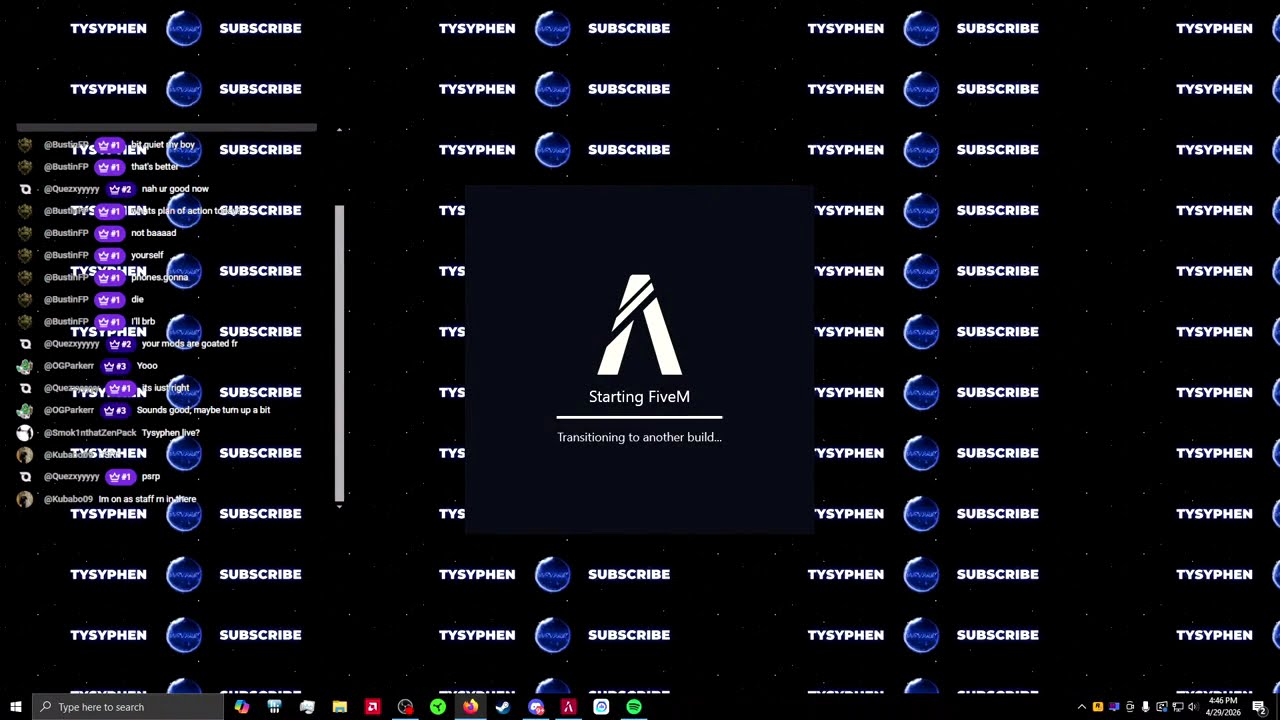Open the Windows Start menu
Viewport: 1280px width, 720px height.
pyautogui.click(x=15, y=707)
